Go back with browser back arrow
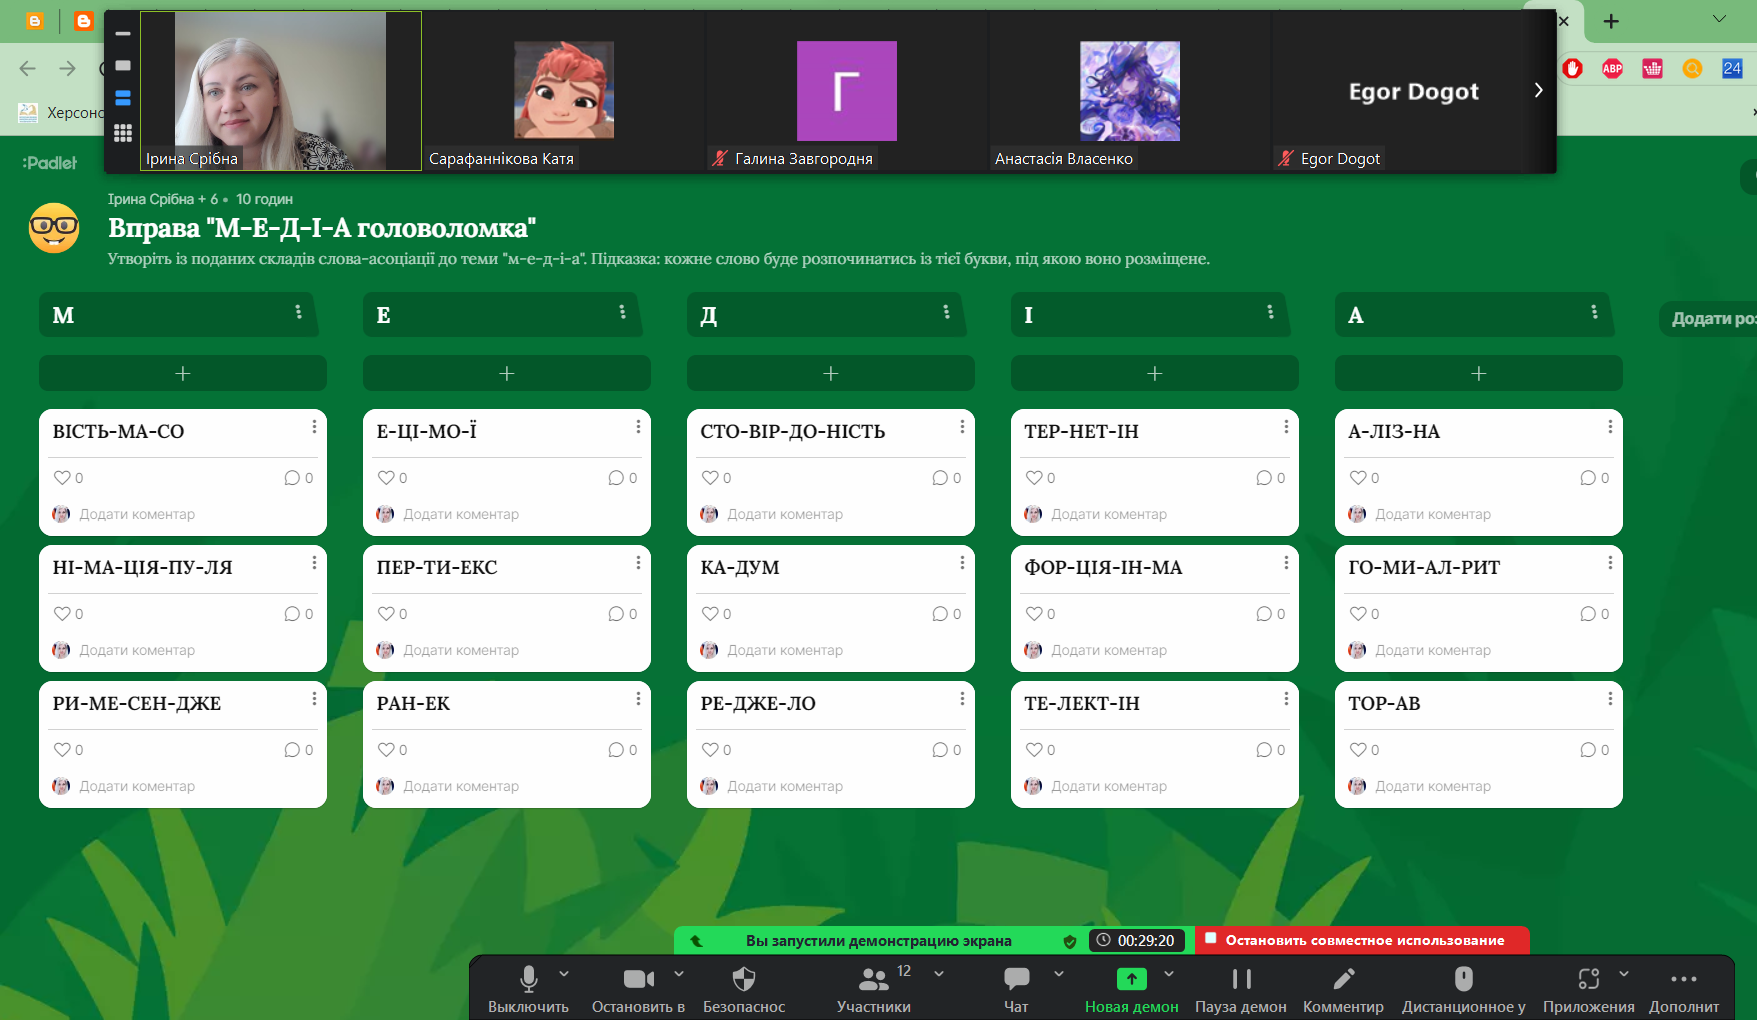 (28, 68)
